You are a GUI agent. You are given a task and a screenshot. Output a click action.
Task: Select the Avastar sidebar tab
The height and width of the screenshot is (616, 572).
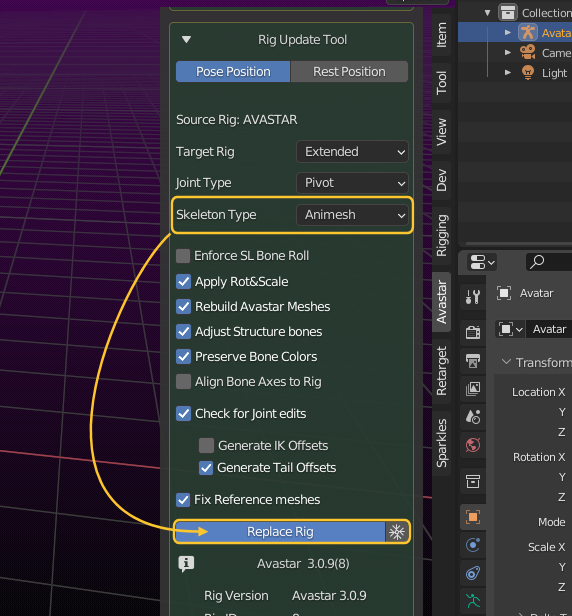coord(442,302)
